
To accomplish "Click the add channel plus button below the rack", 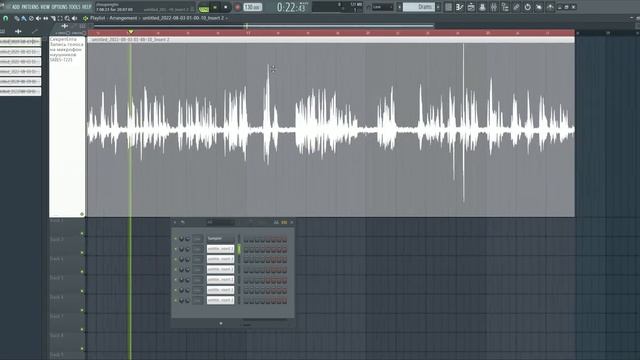I will pos(221,324).
